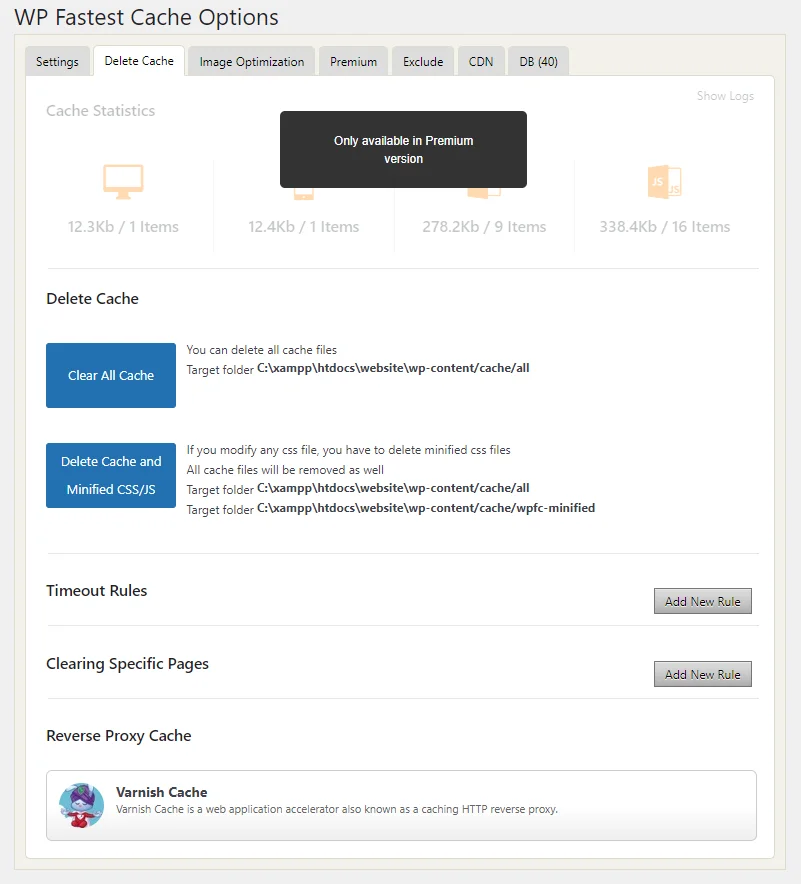Switch to the Settings tab

[57, 61]
